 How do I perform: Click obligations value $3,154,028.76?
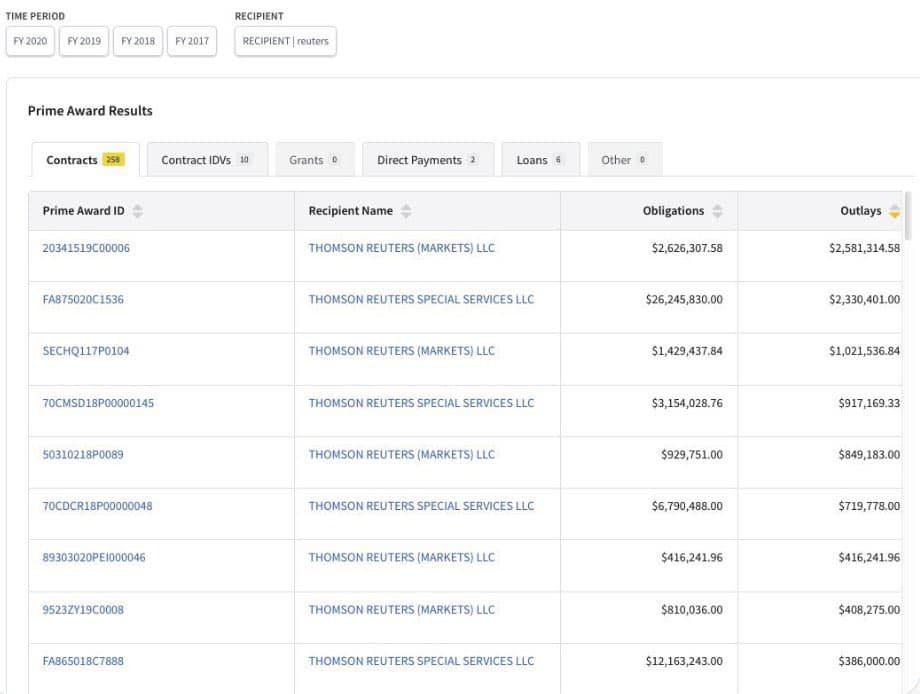(x=687, y=403)
